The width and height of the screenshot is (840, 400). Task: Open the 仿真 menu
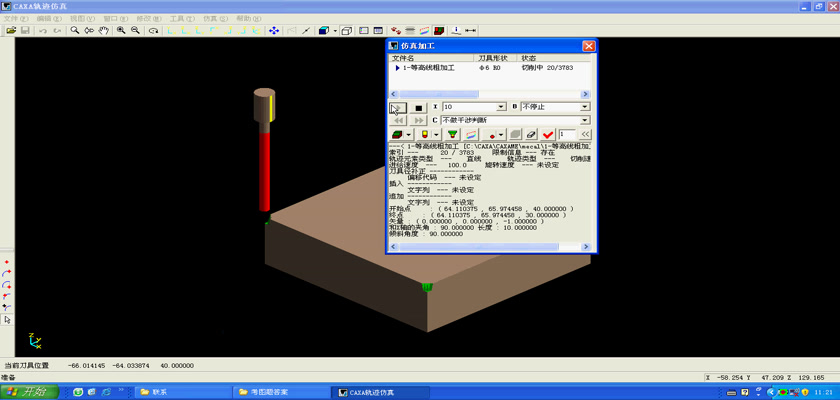pyautogui.click(x=215, y=18)
